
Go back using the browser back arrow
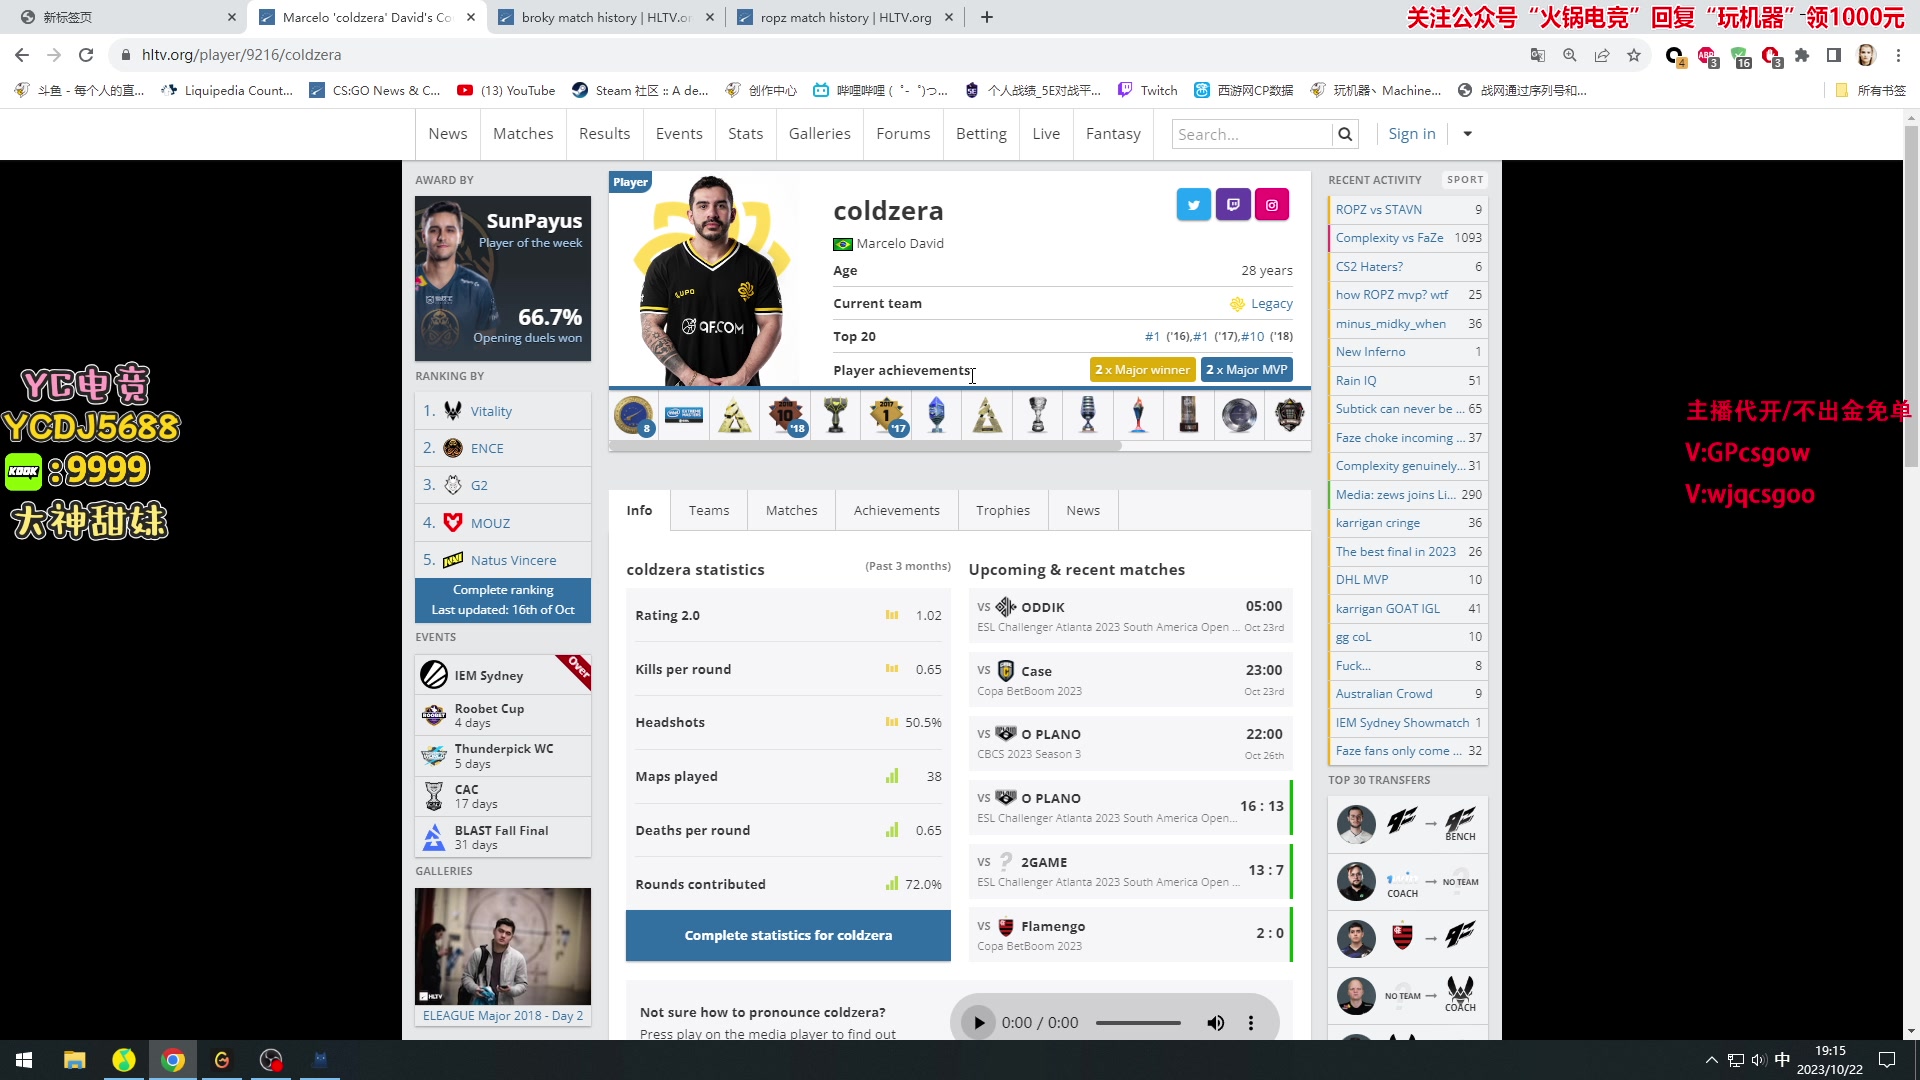click(x=22, y=55)
